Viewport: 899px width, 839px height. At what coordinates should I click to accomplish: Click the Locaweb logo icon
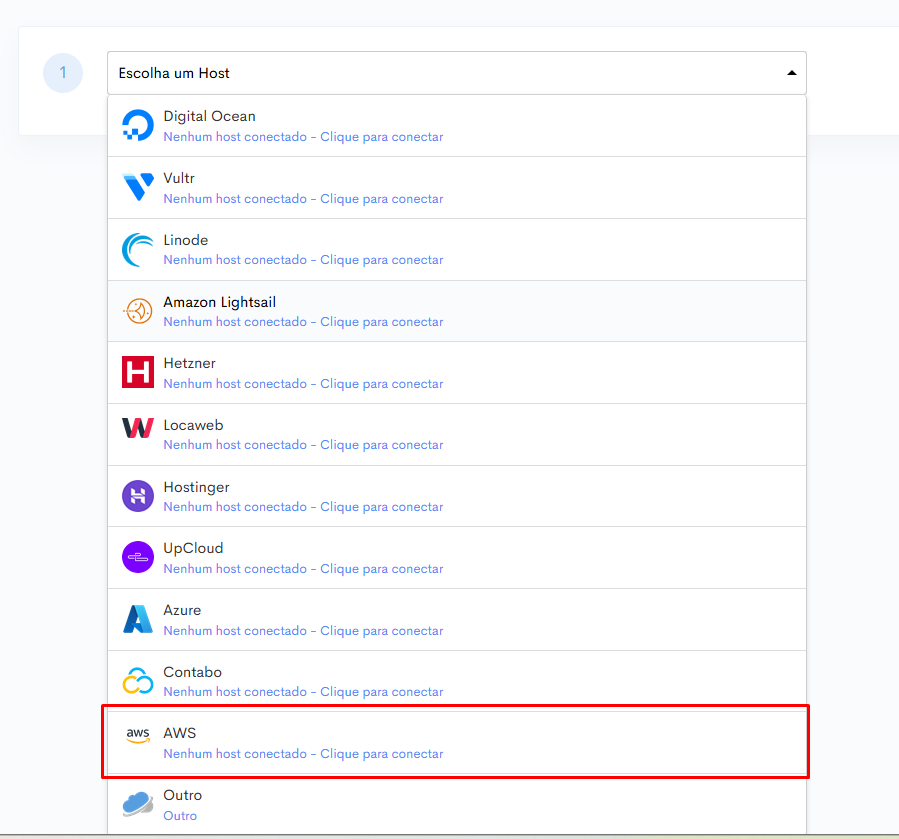click(x=138, y=428)
